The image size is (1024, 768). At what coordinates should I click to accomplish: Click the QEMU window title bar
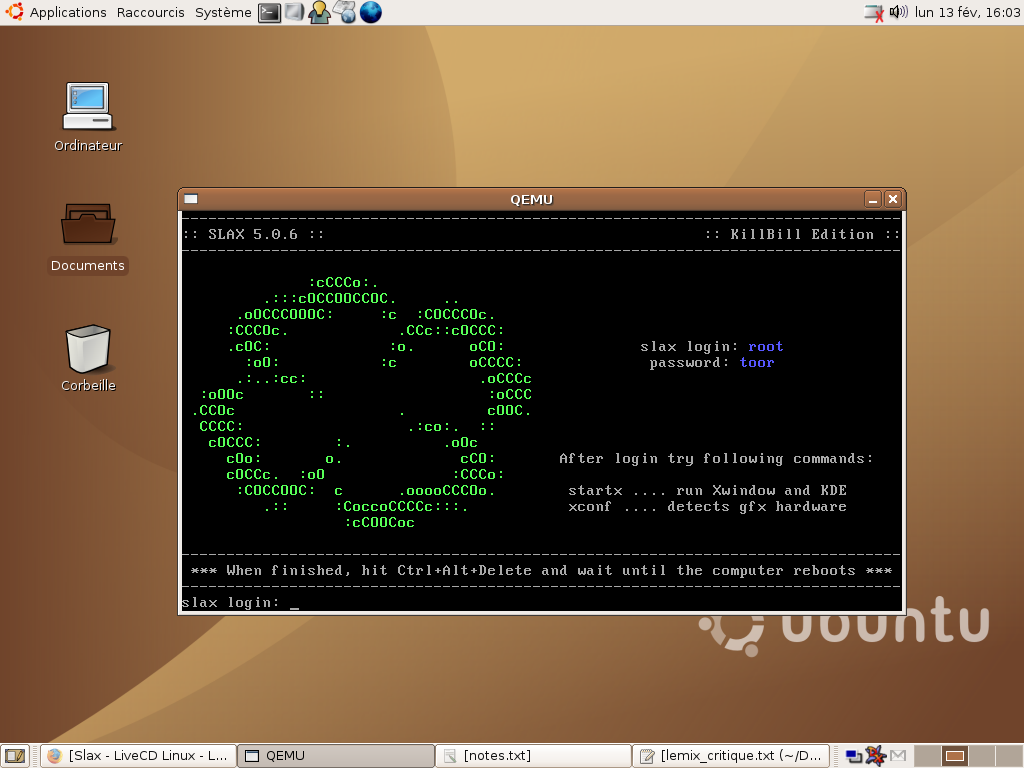532,199
